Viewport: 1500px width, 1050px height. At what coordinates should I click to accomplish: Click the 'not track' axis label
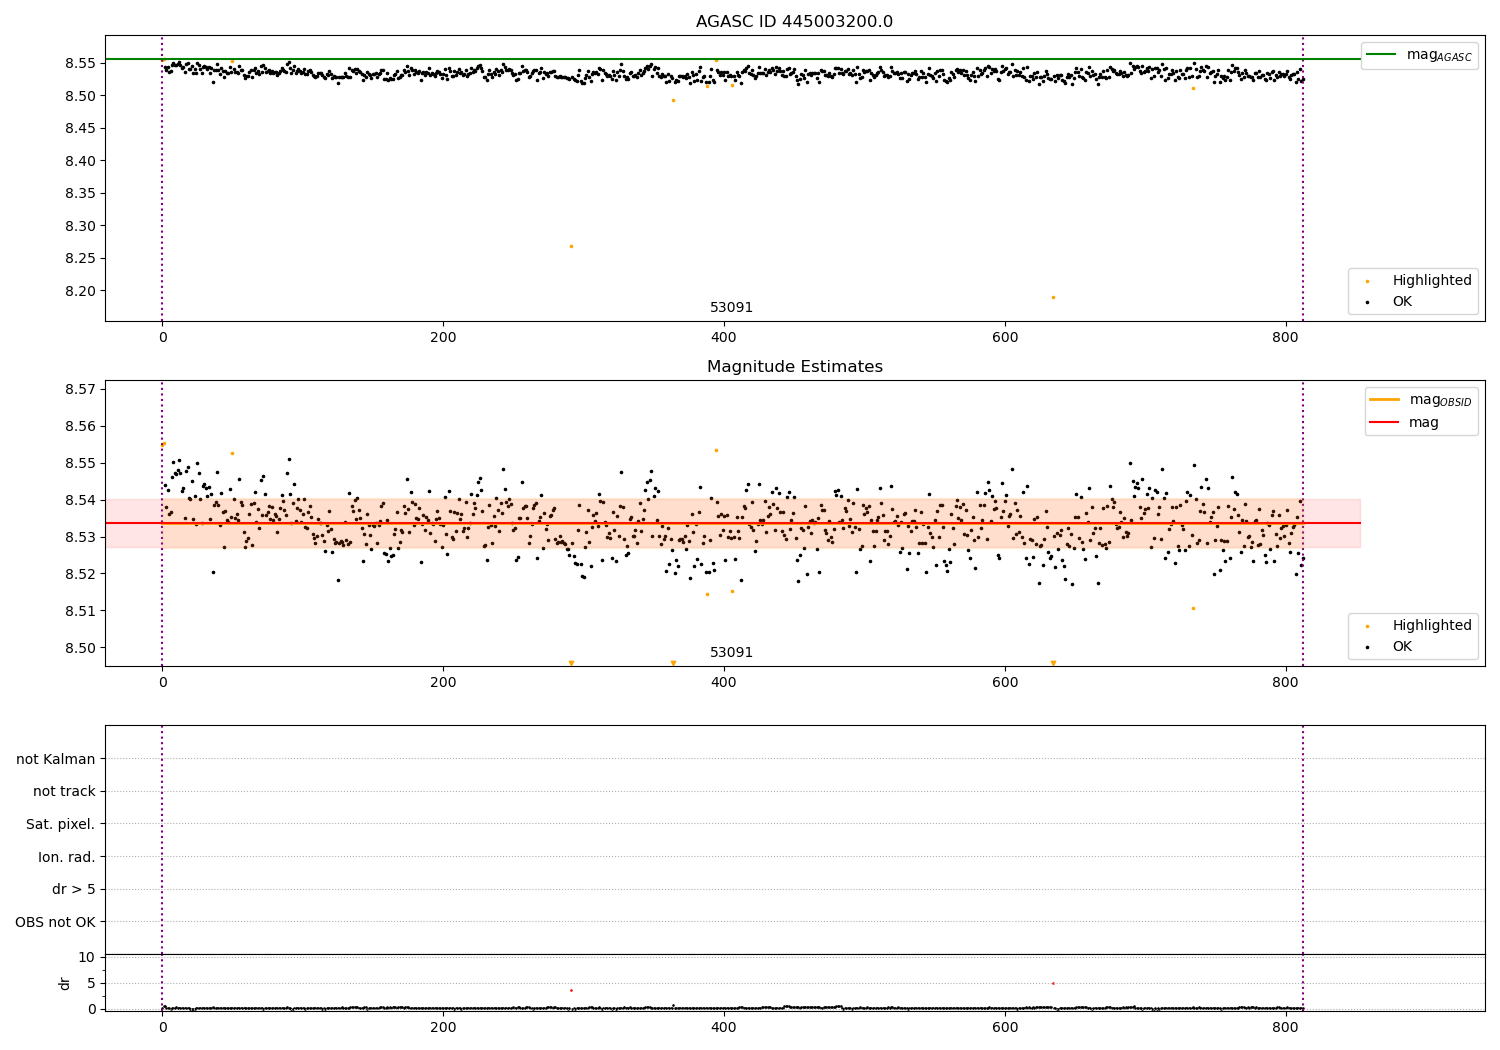(x=64, y=792)
